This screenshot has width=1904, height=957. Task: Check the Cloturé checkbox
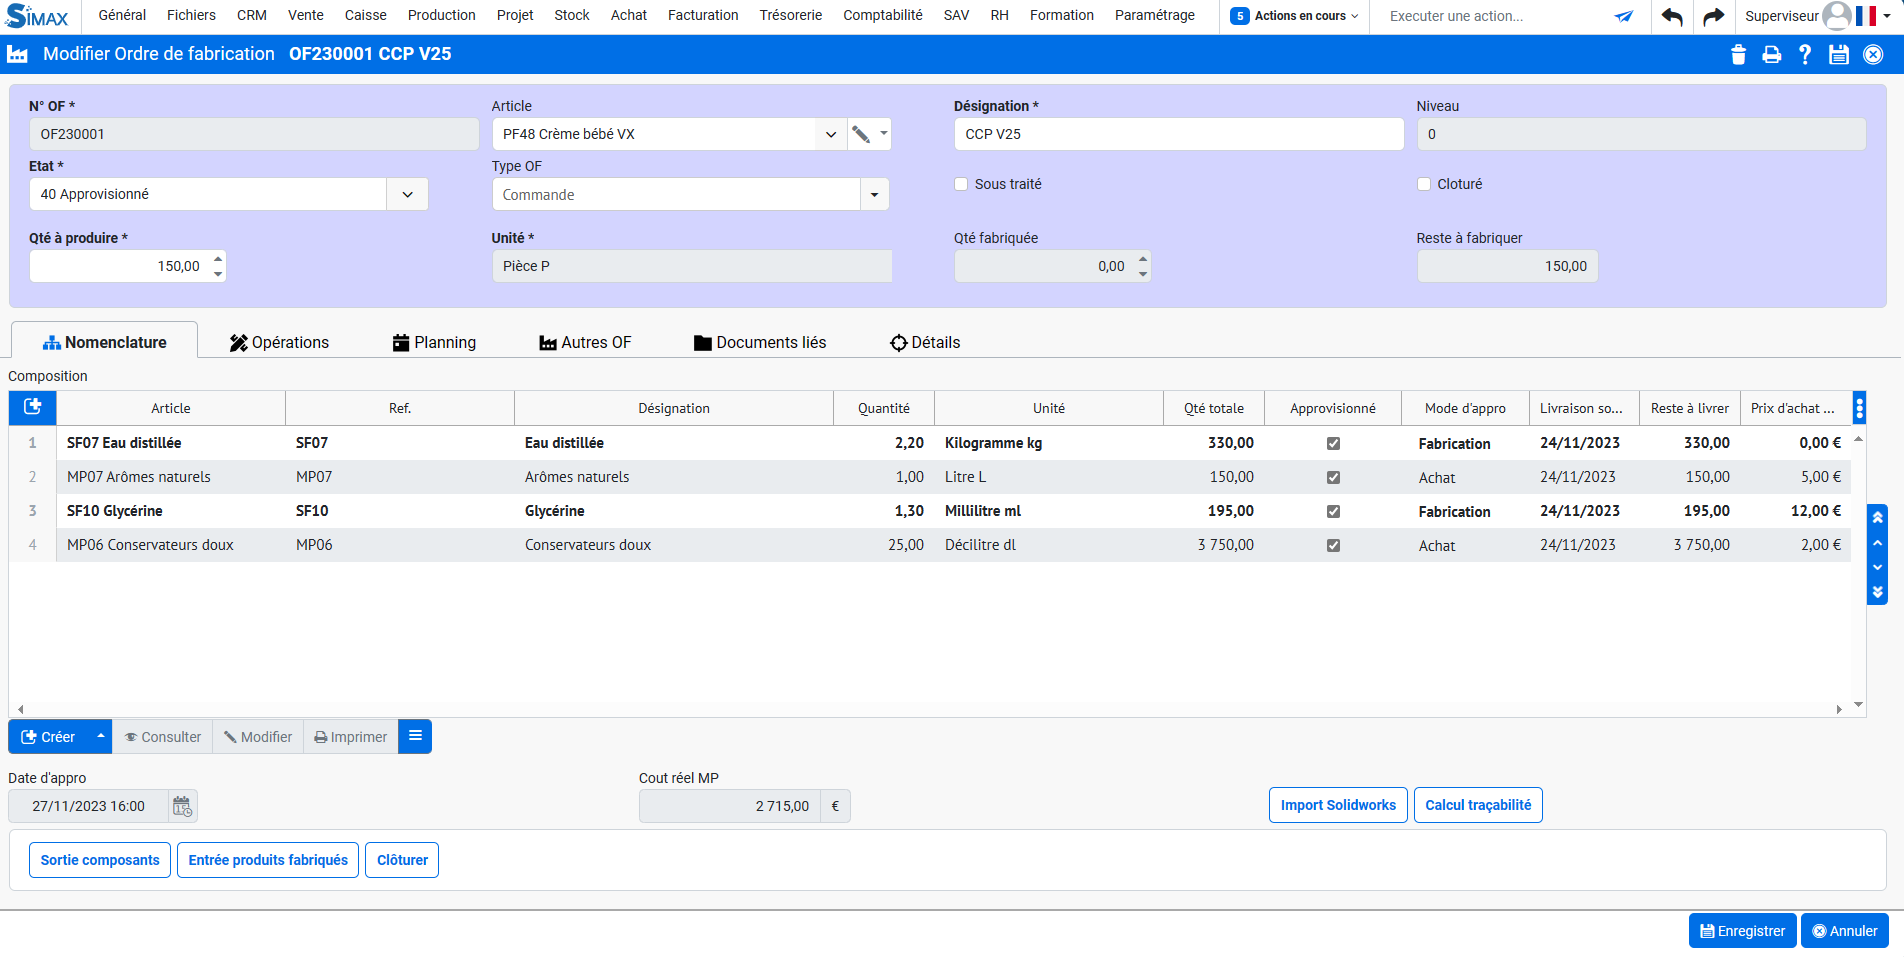[1424, 184]
